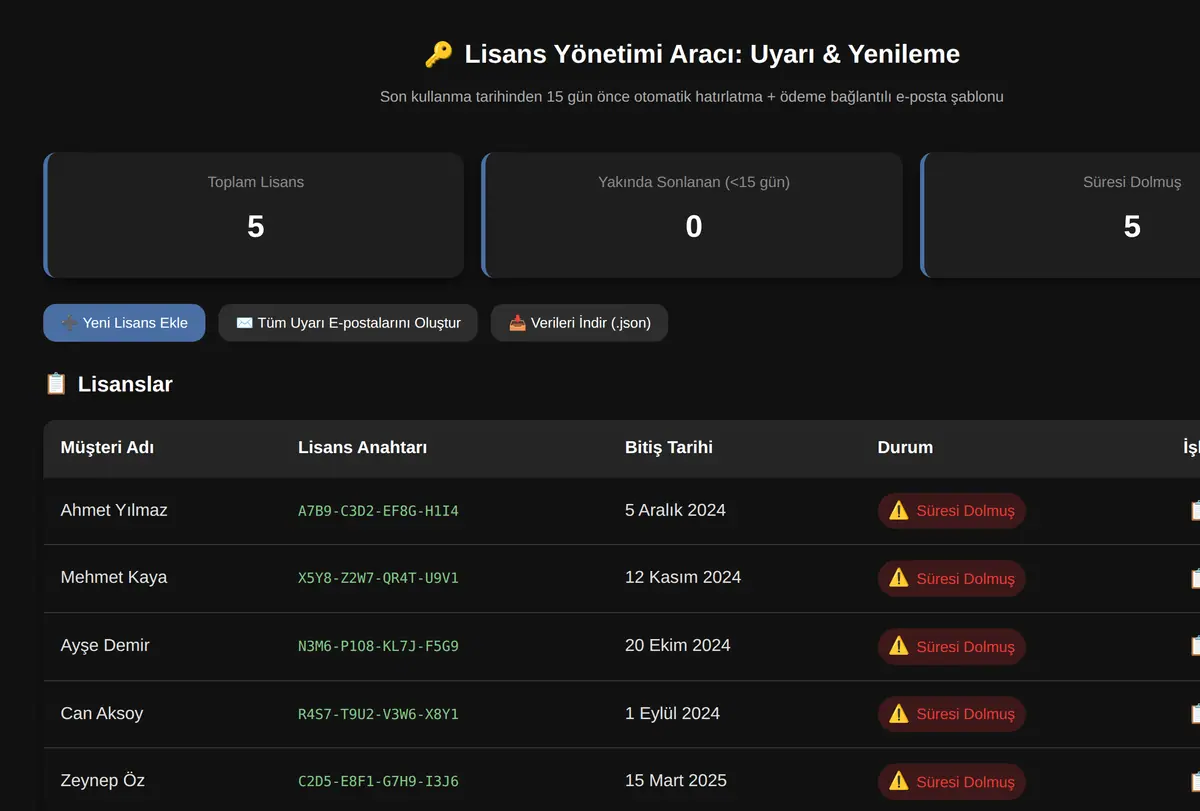The image size is (1200, 811).
Task: Click the Süresi Dolmuş badge in Can Aksoy's row
Action: pyautogui.click(x=952, y=714)
